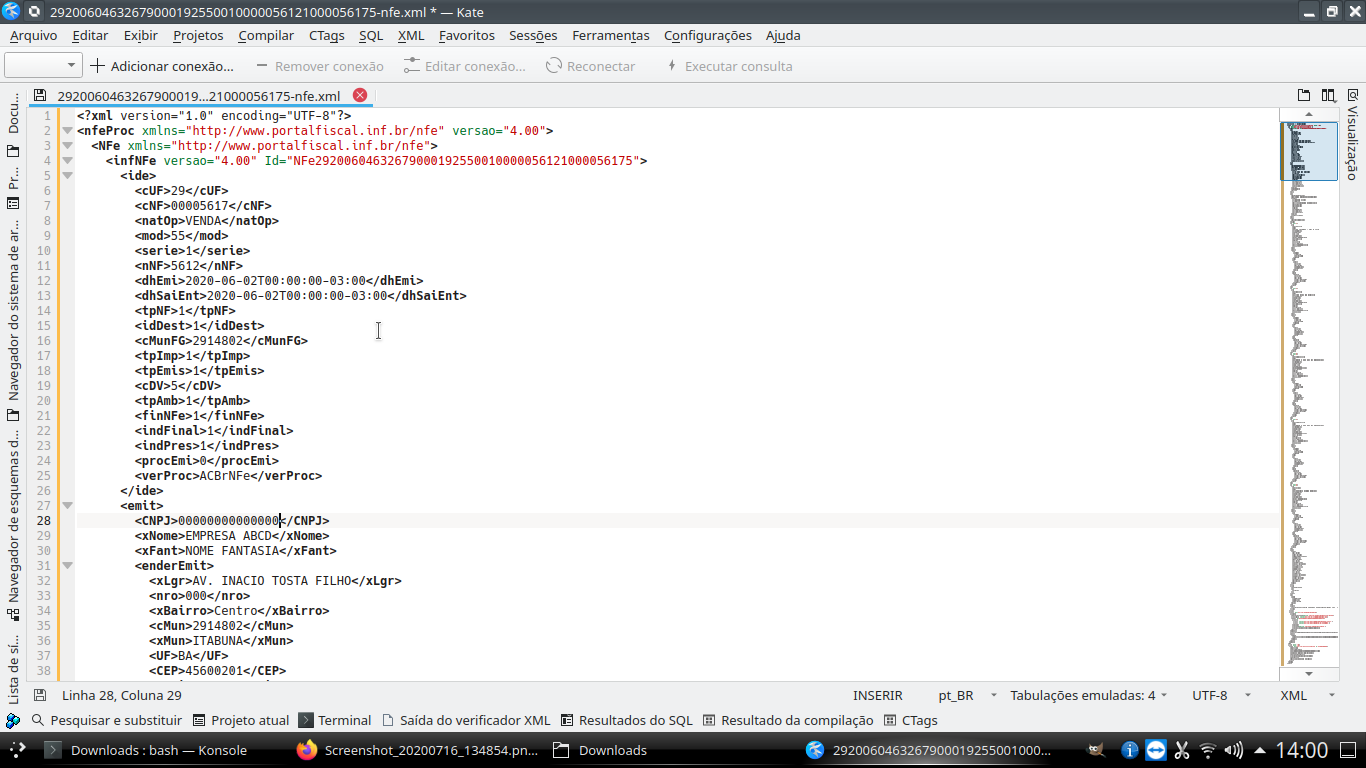Click the CTags bottom panel button
1366x768 pixels.
click(910, 720)
